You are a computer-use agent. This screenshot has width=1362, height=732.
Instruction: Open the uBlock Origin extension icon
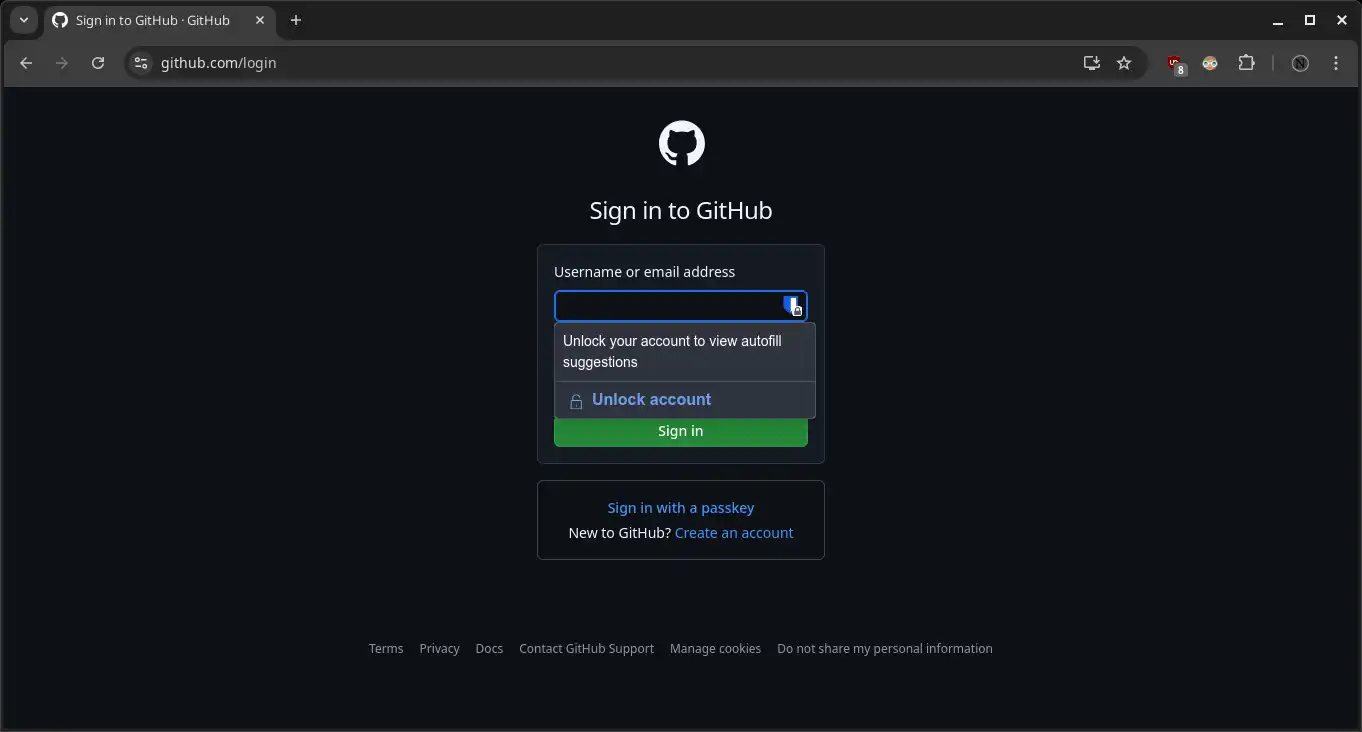click(x=1175, y=64)
